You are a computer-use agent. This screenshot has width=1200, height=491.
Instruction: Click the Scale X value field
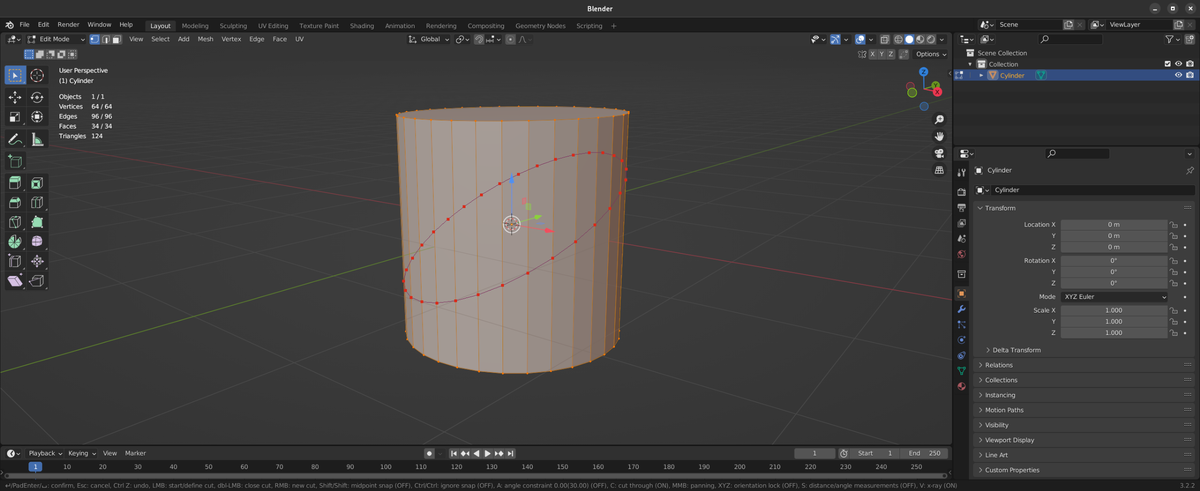(x=1113, y=310)
